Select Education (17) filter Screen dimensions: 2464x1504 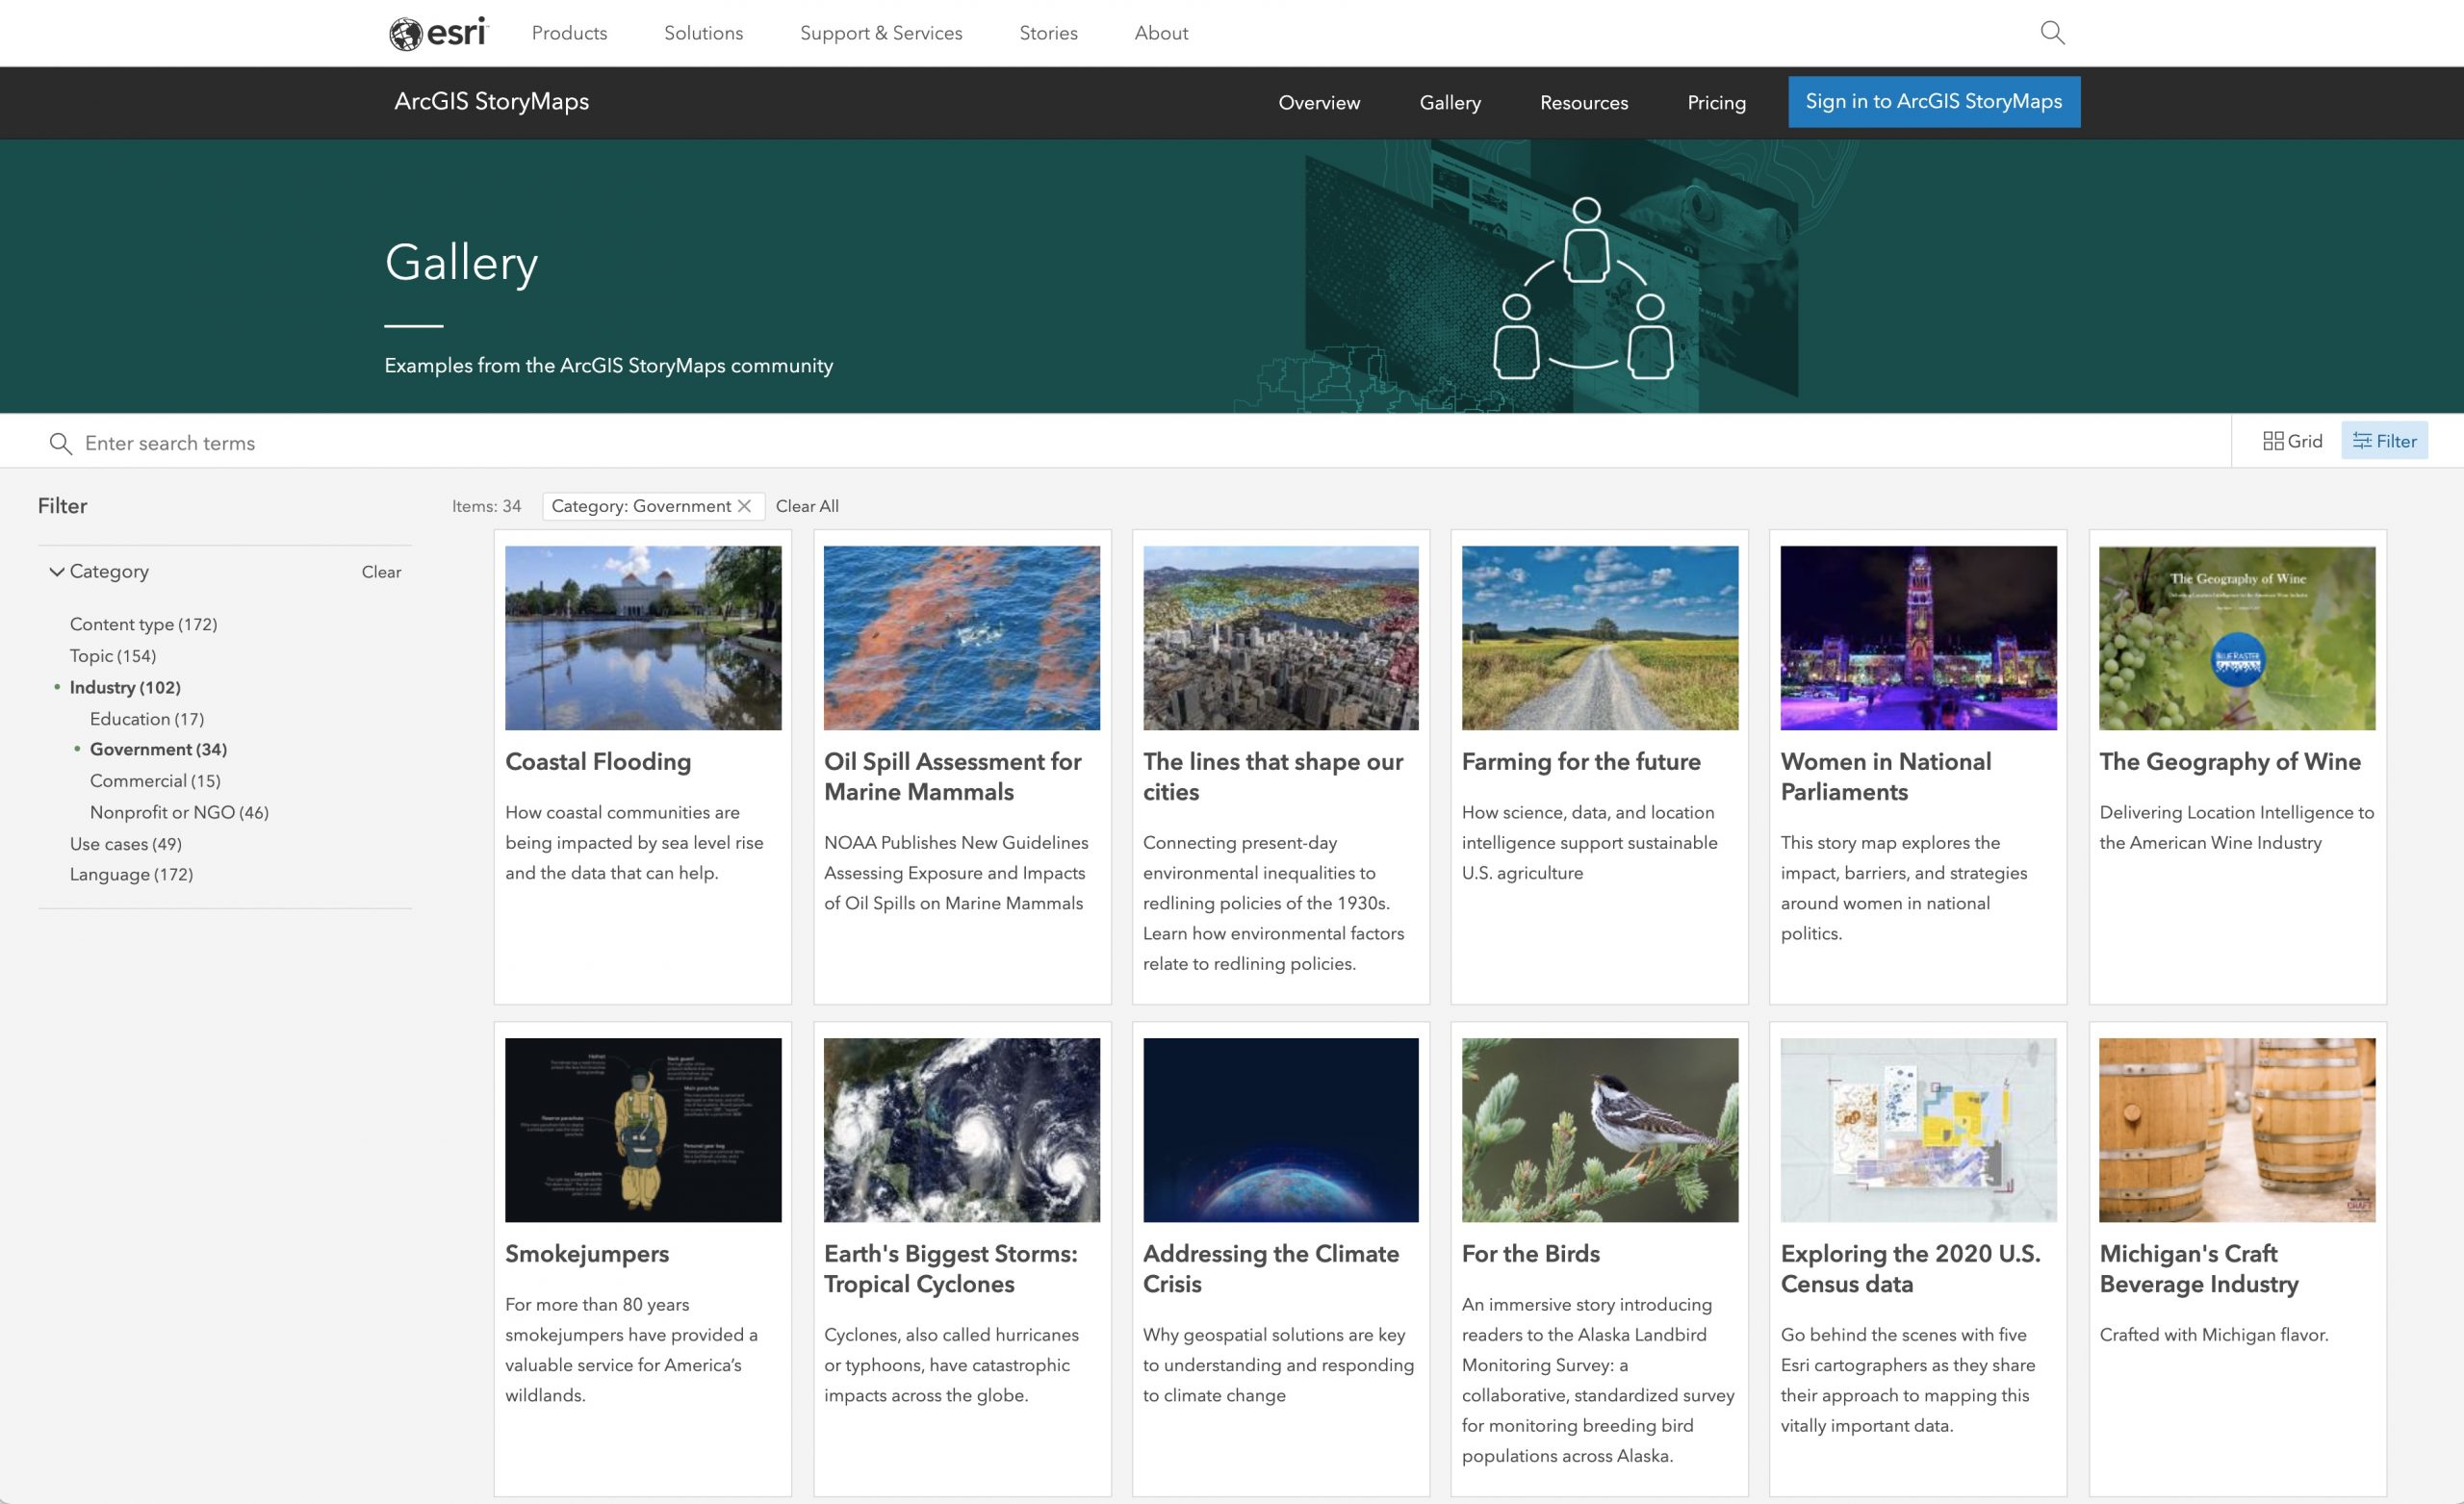pyautogui.click(x=147, y=719)
